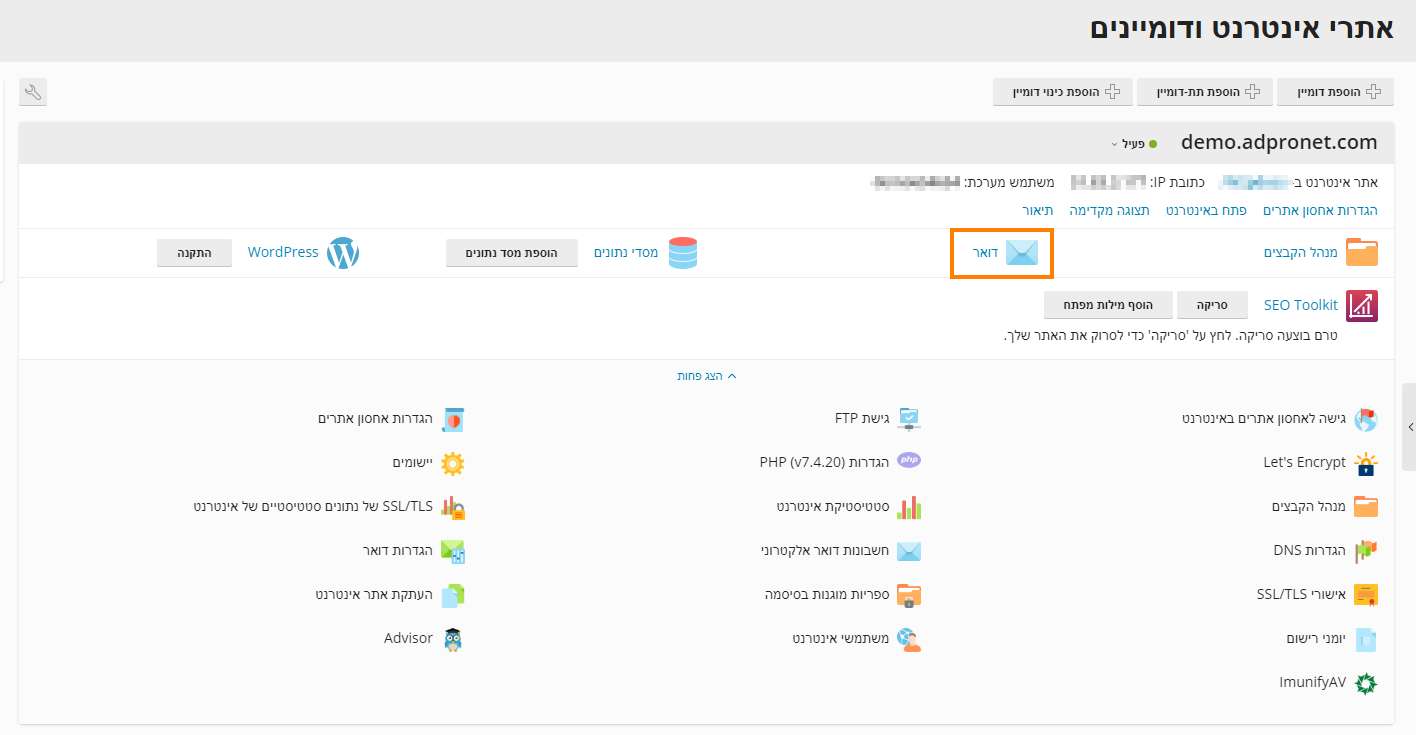Click the wrench settings icon

click(x=33, y=93)
